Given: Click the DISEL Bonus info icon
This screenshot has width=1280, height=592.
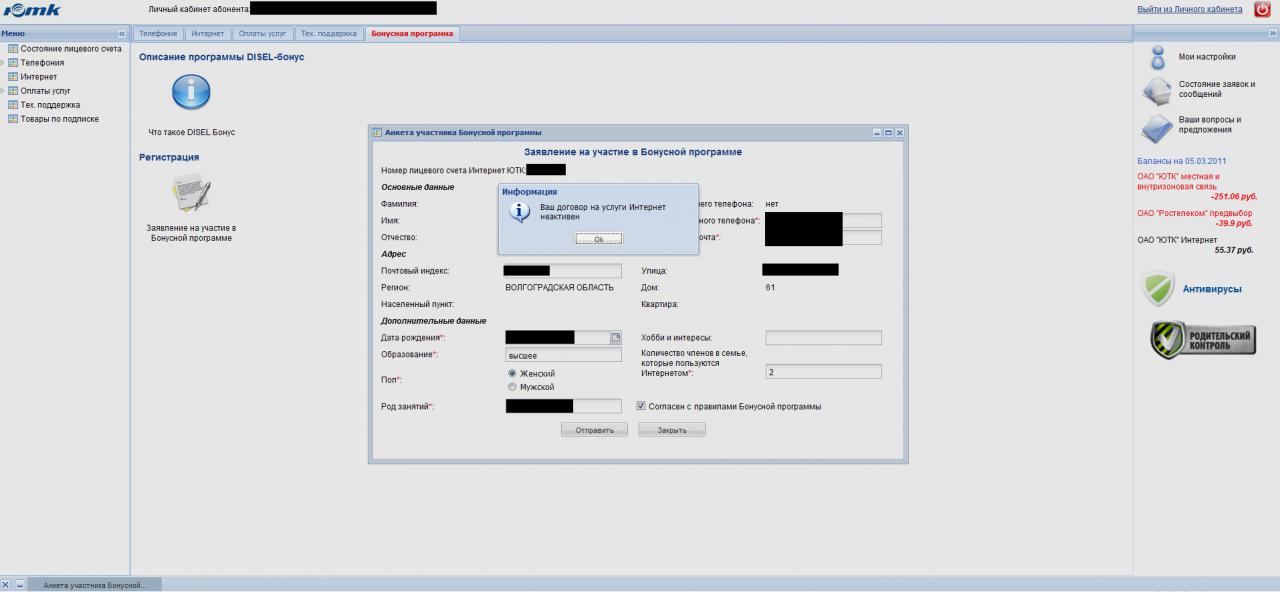Looking at the screenshot, I should [x=191, y=92].
